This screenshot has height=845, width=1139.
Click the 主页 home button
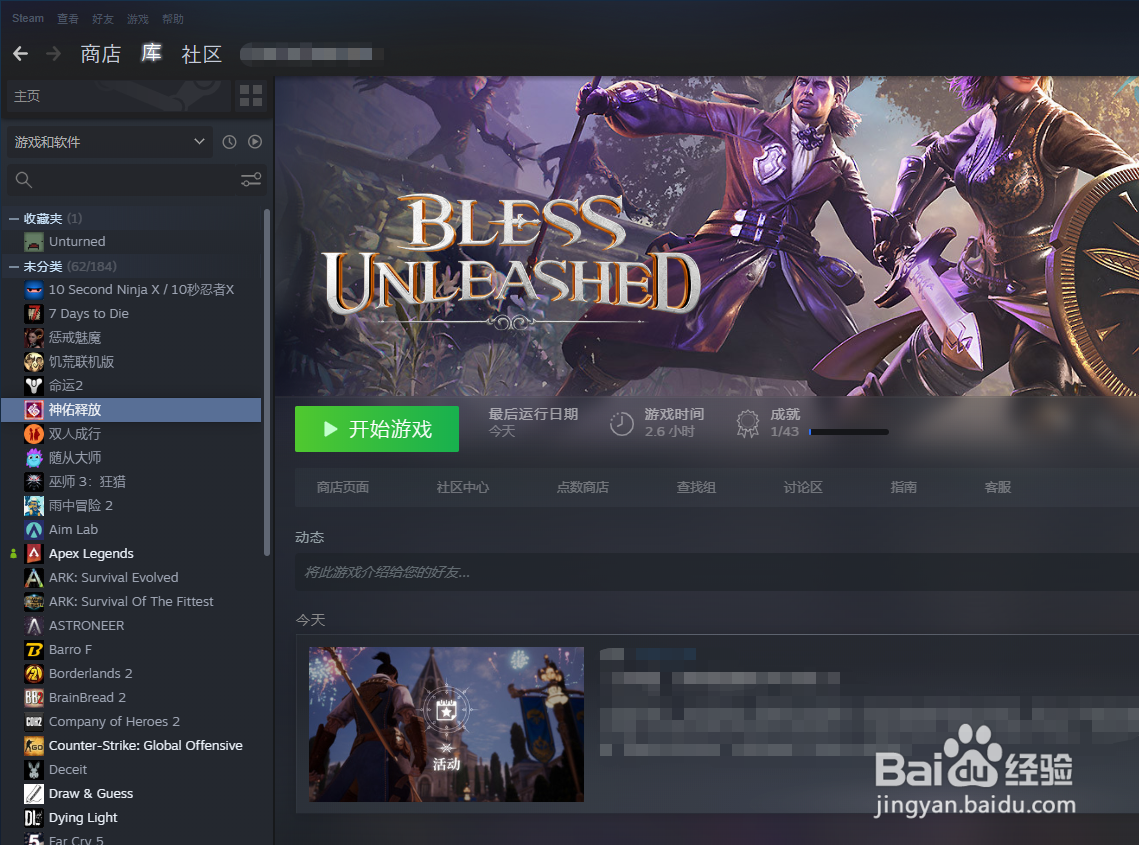(x=118, y=96)
